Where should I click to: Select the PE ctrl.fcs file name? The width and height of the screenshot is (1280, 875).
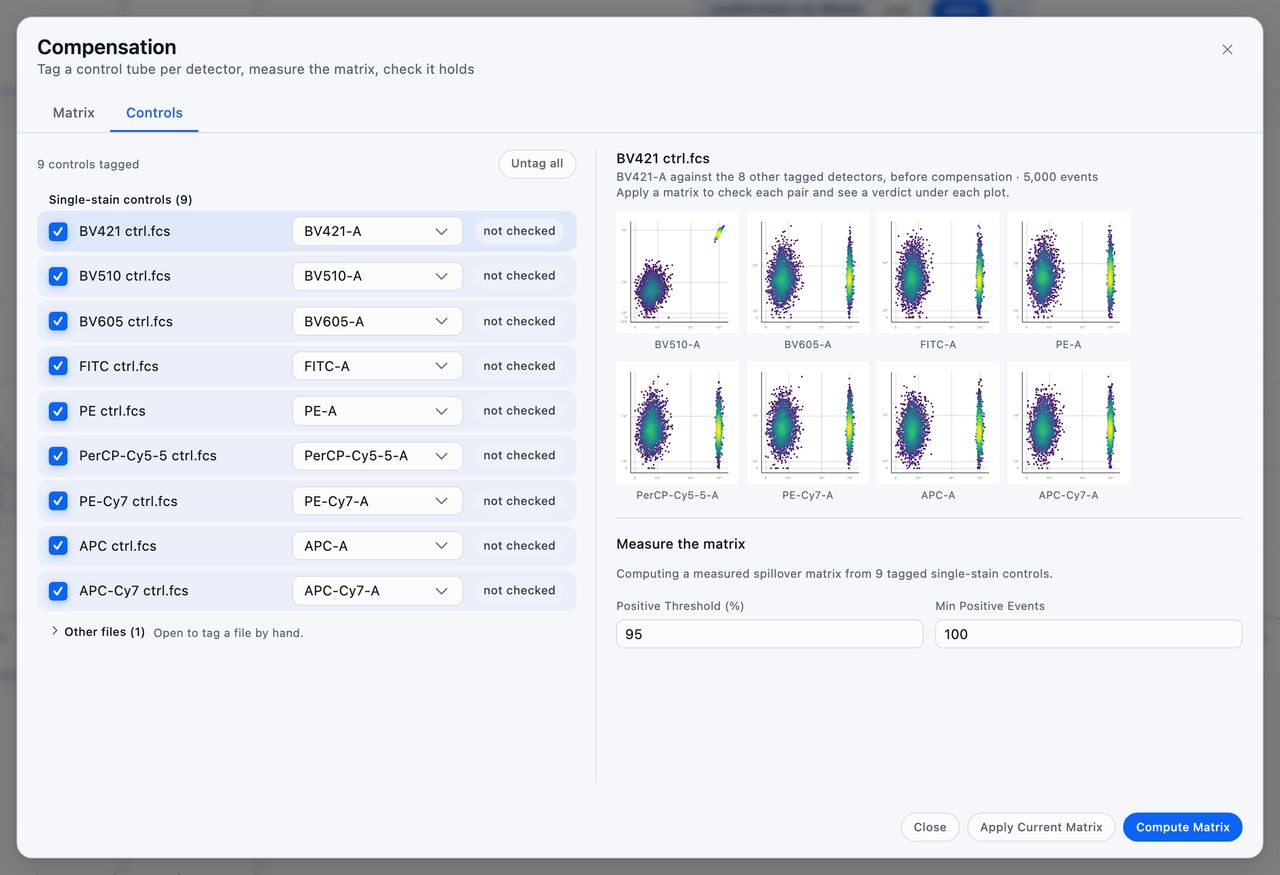(112, 411)
